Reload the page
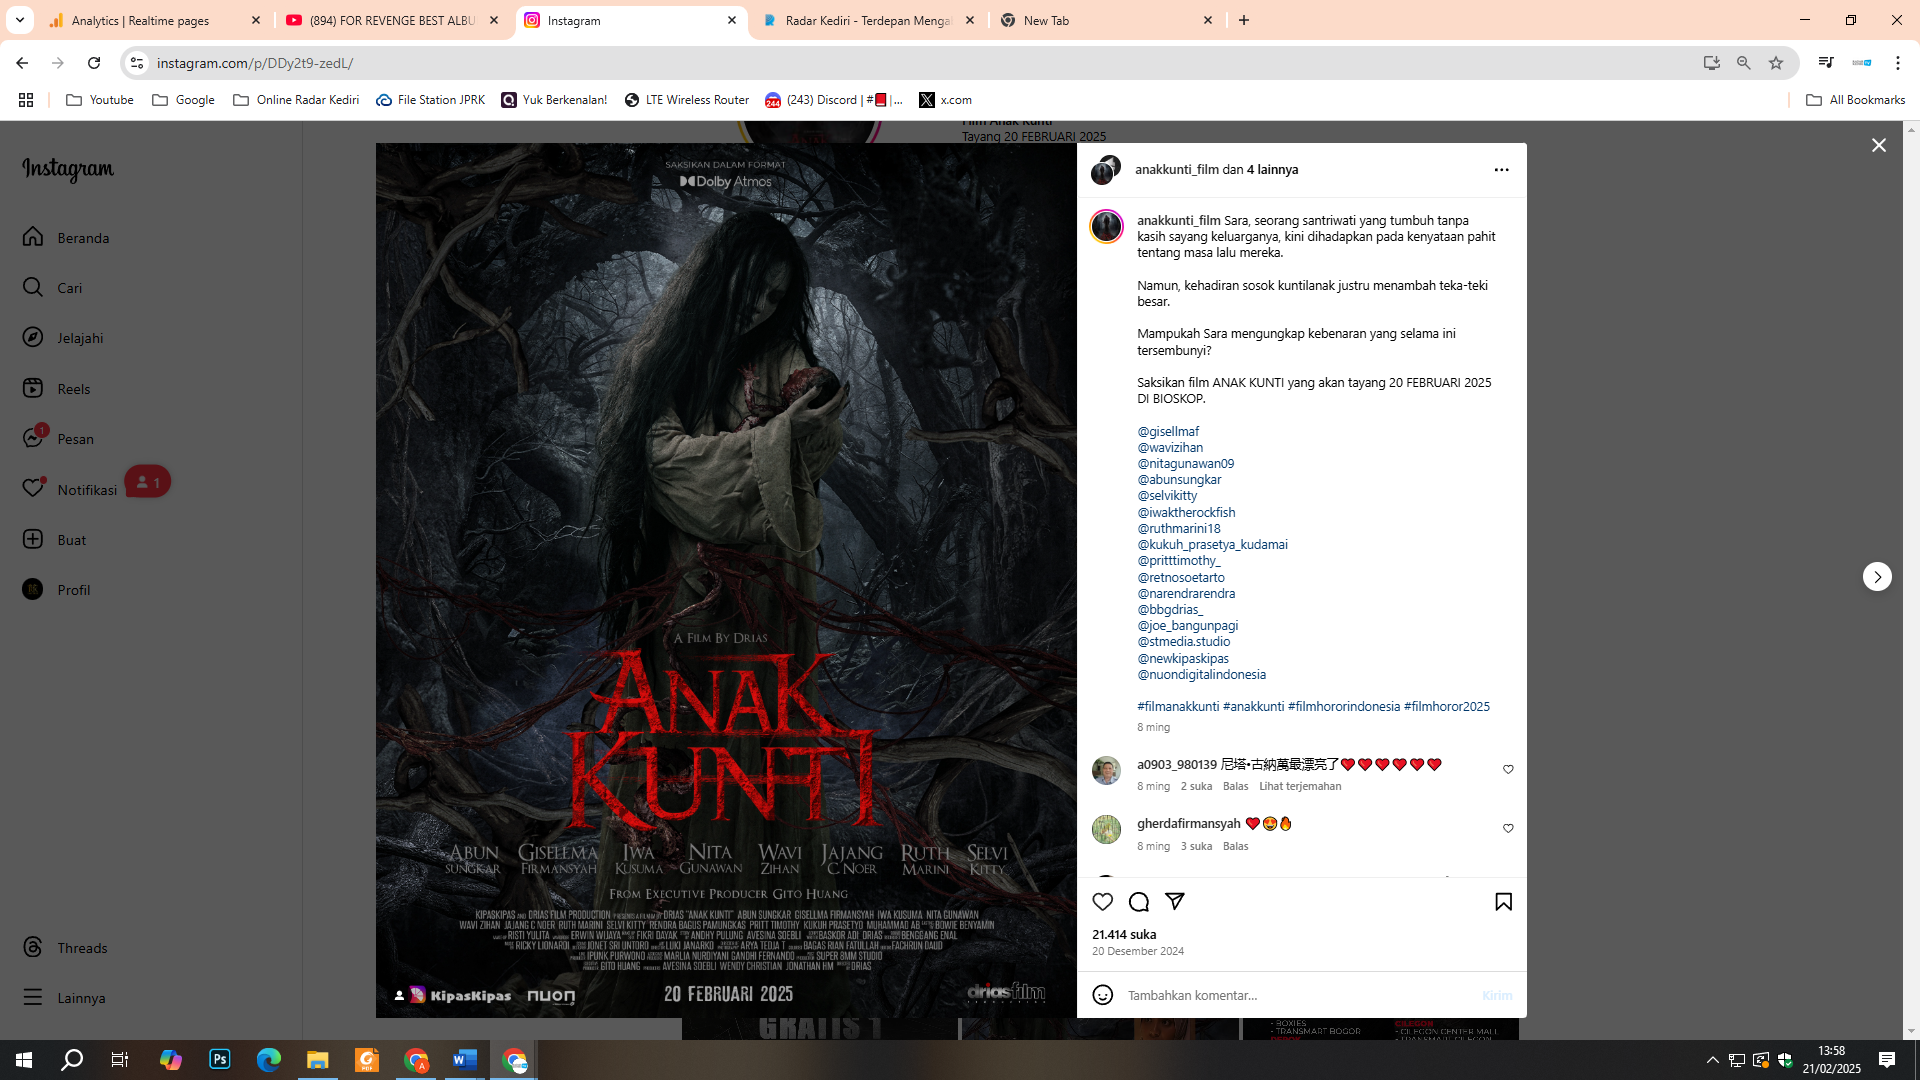The width and height of the screenshot is (1920, 1080). click(94, 63)
